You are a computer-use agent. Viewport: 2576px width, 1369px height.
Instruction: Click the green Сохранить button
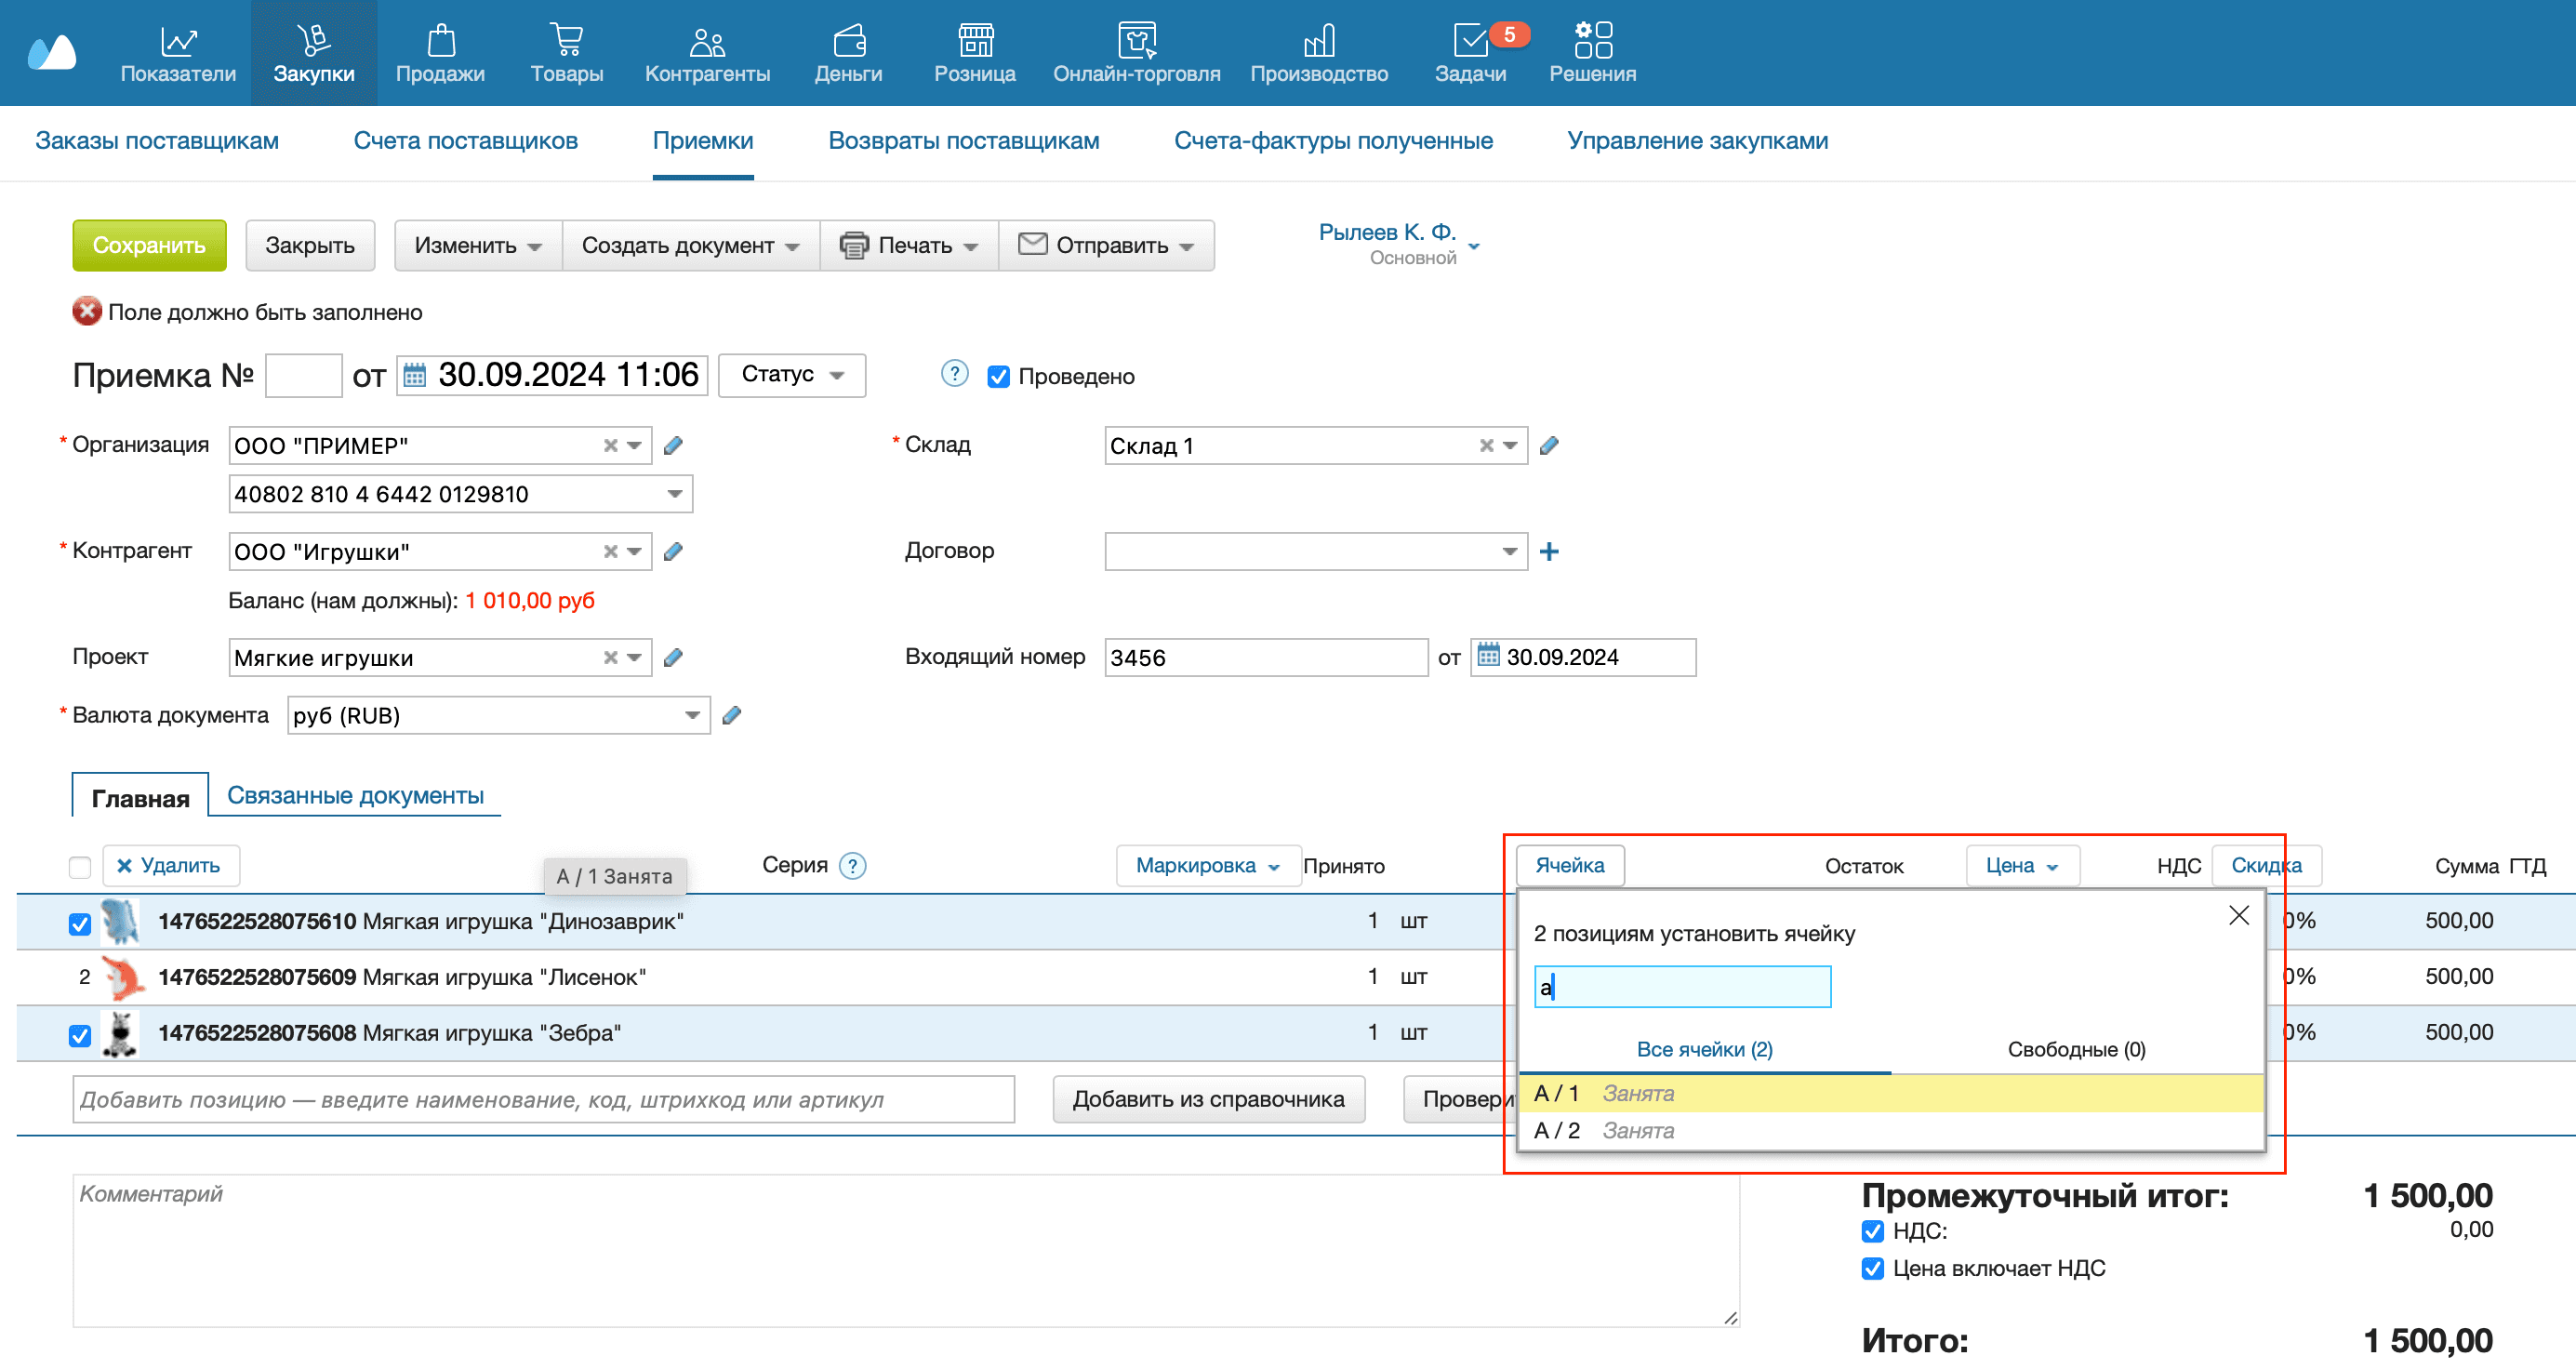click(149, 246)
